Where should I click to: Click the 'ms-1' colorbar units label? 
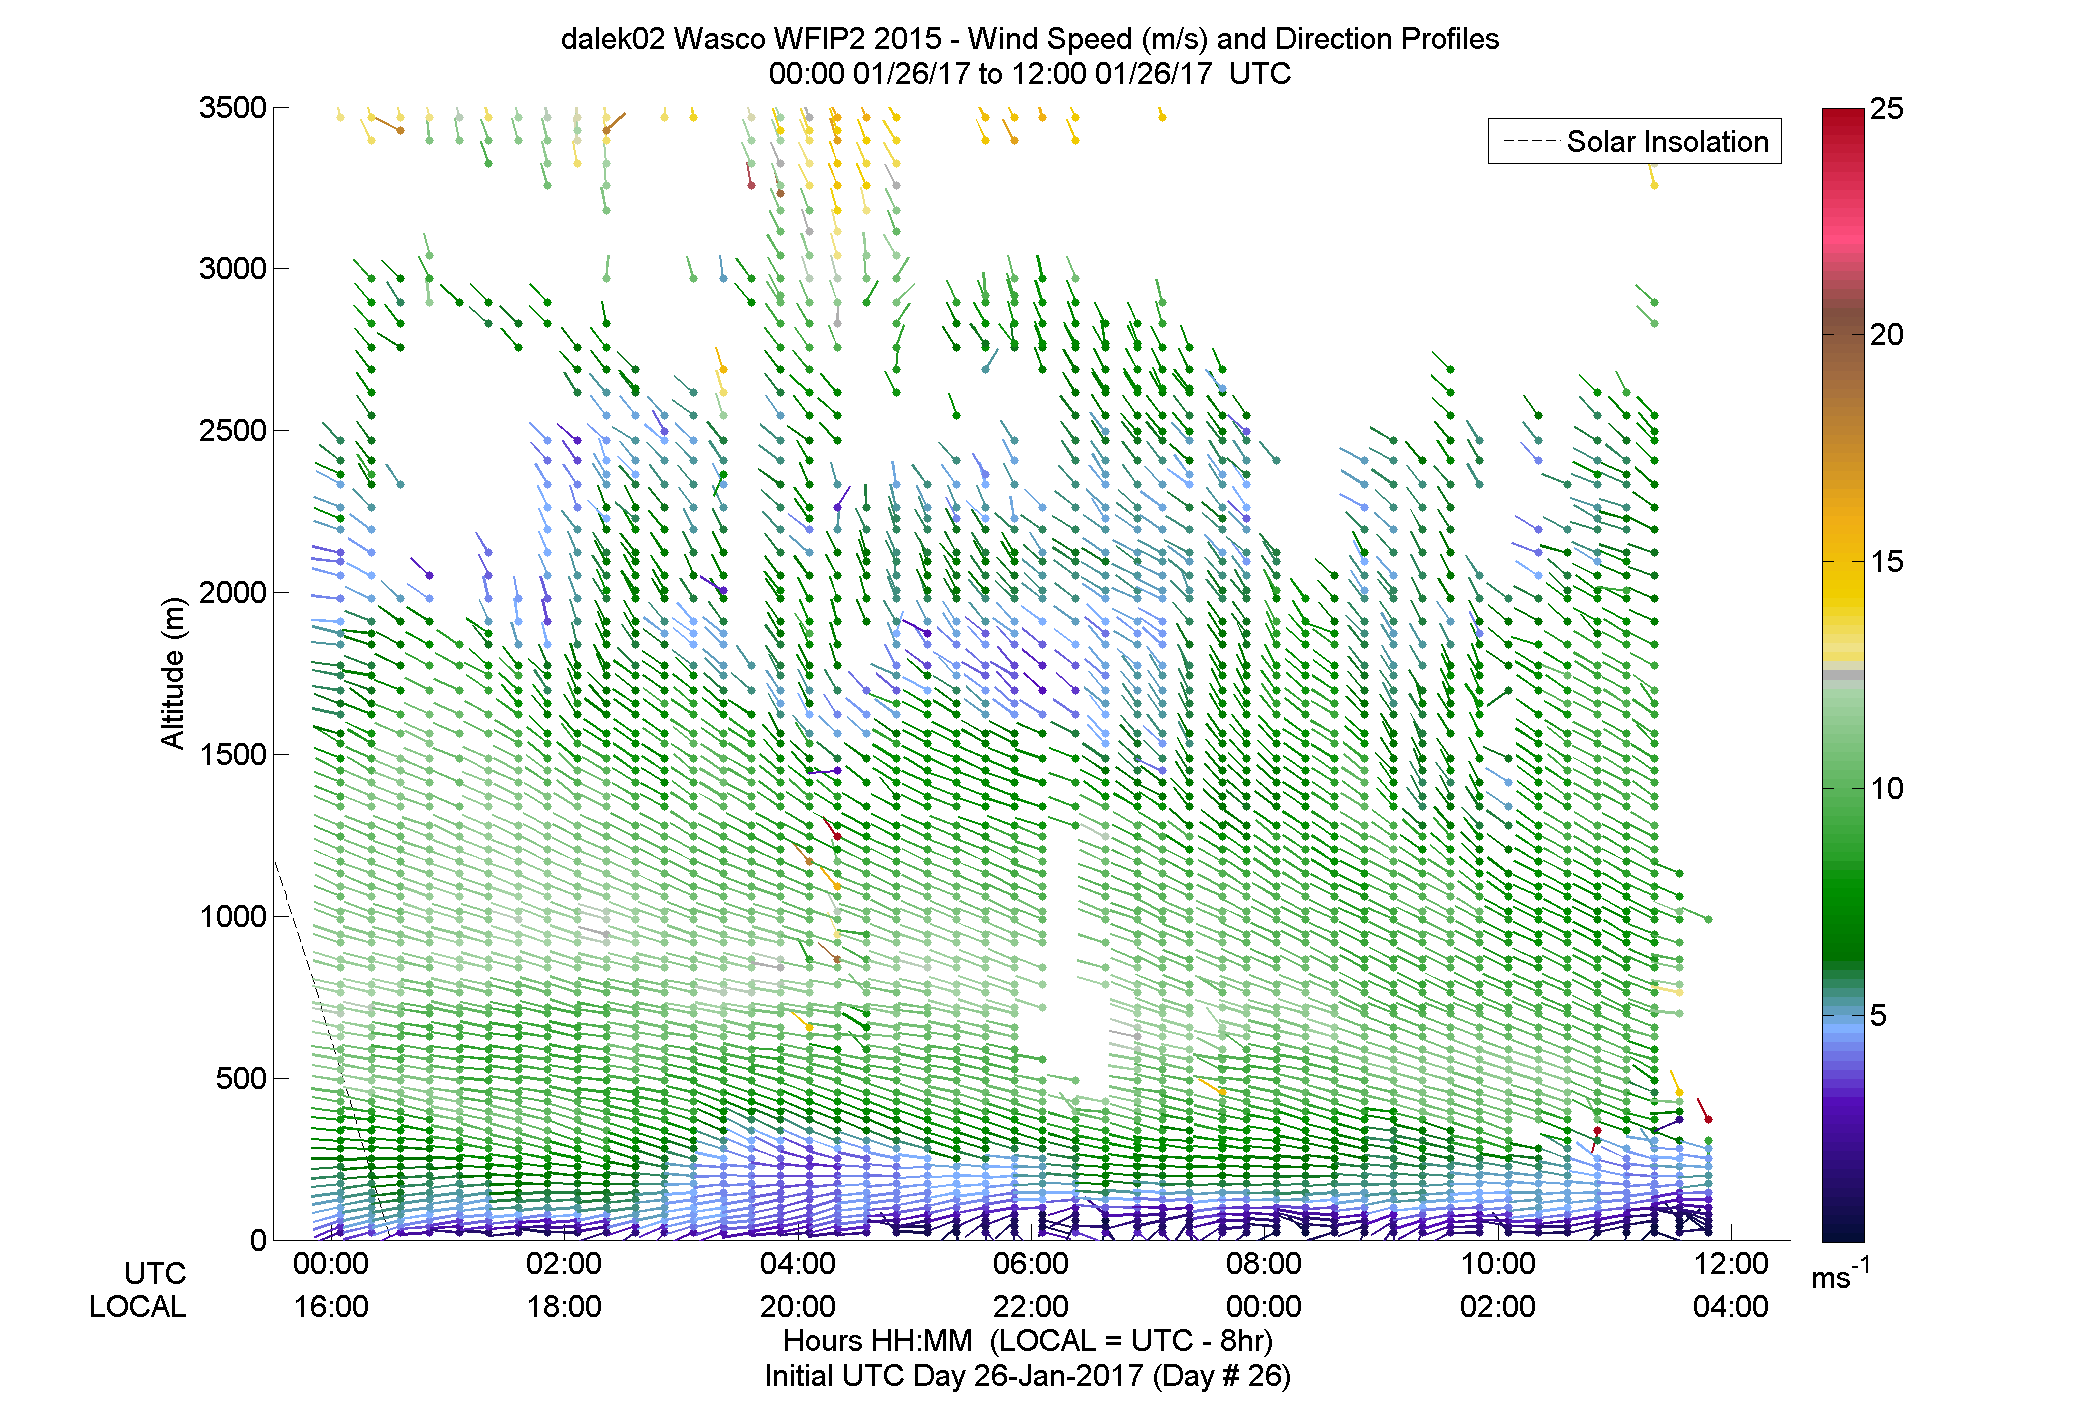click(x=1840, y=1274)
